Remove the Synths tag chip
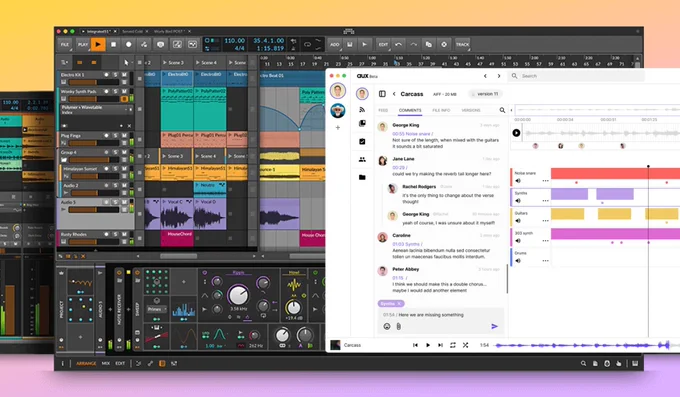Screen dimensions: 680x397 [x=399, y=303]
